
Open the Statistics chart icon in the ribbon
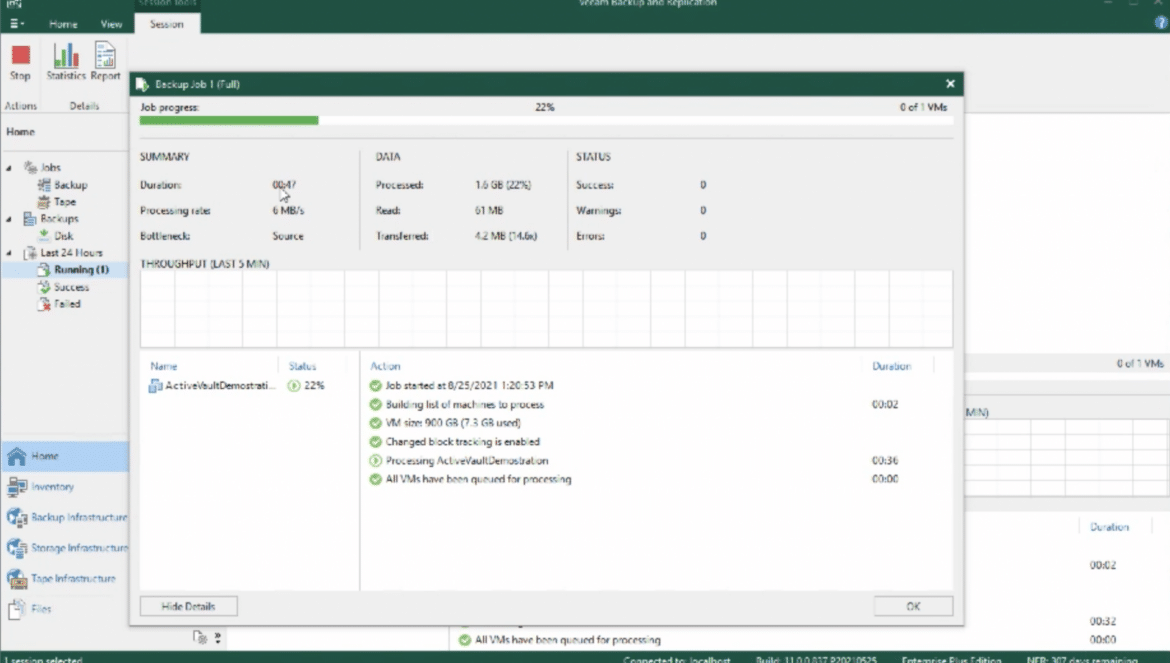click(x=66, y=55)
